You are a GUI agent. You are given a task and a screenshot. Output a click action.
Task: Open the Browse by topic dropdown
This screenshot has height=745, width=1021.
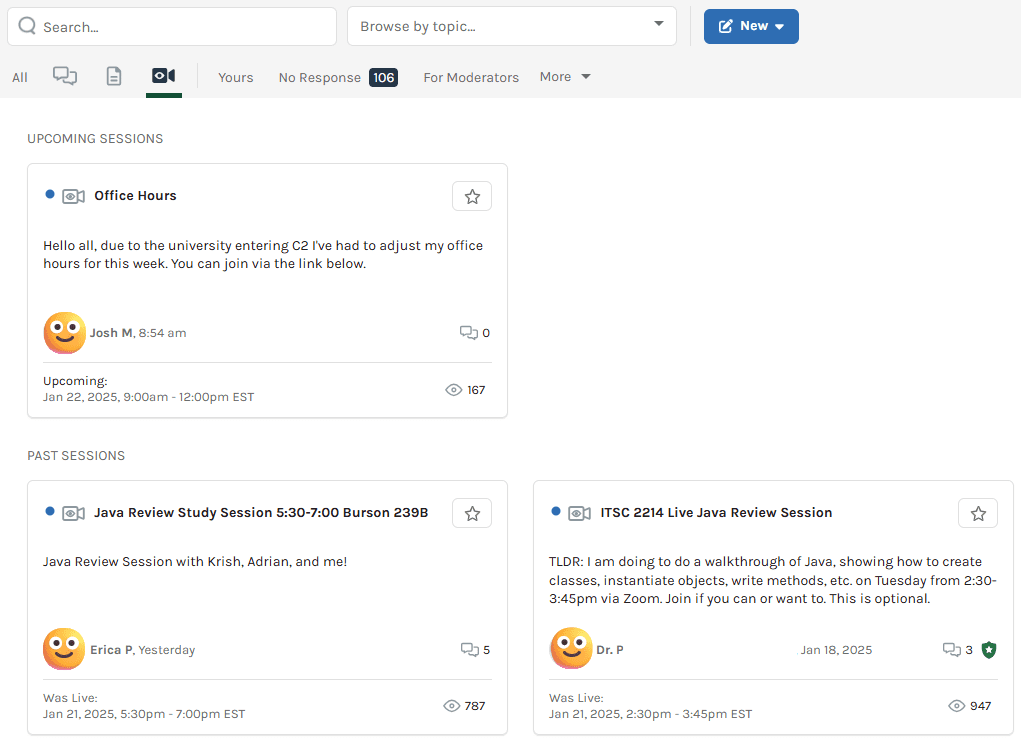(511, 26)
